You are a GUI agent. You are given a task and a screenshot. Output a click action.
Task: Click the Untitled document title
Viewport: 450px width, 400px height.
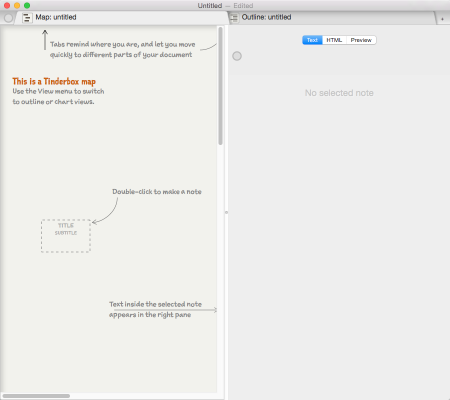pos(210,6)
